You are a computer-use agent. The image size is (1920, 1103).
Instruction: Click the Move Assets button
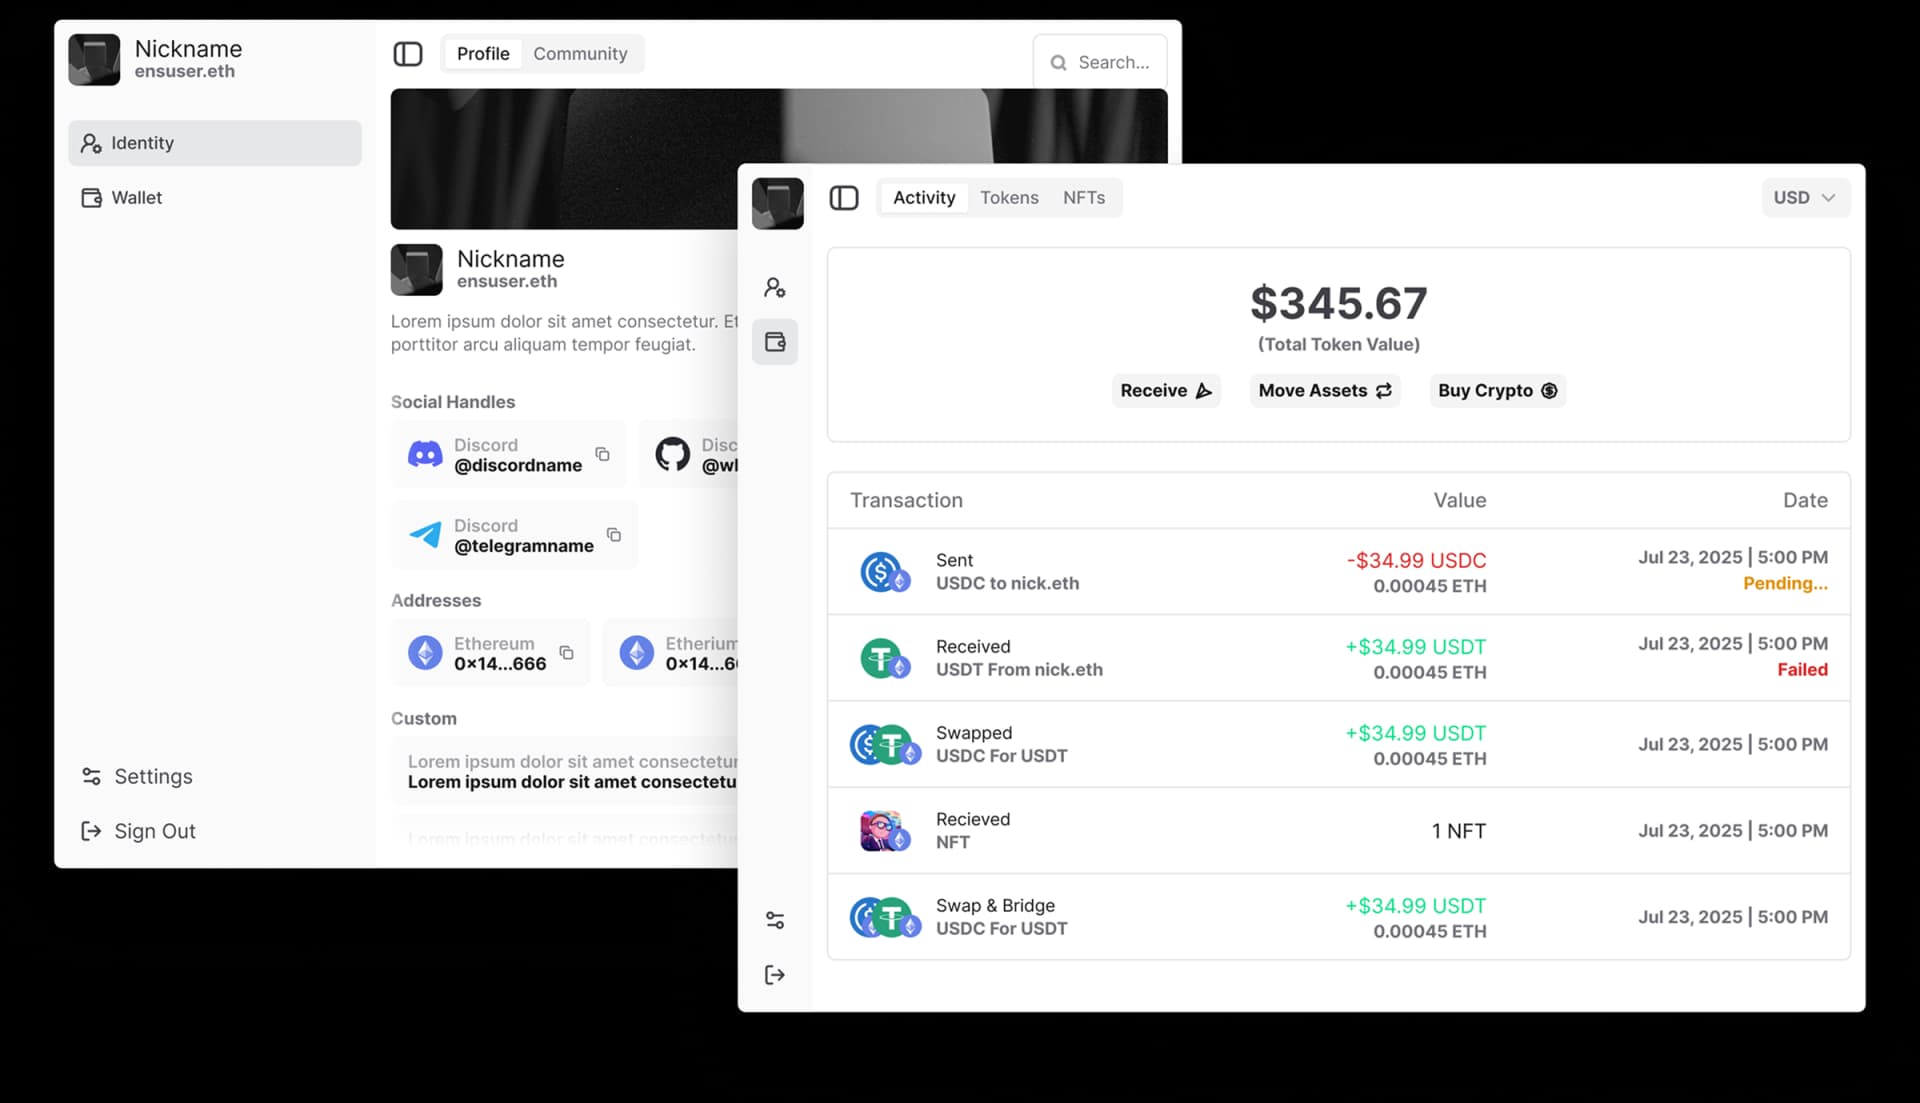click(1324, 391)
